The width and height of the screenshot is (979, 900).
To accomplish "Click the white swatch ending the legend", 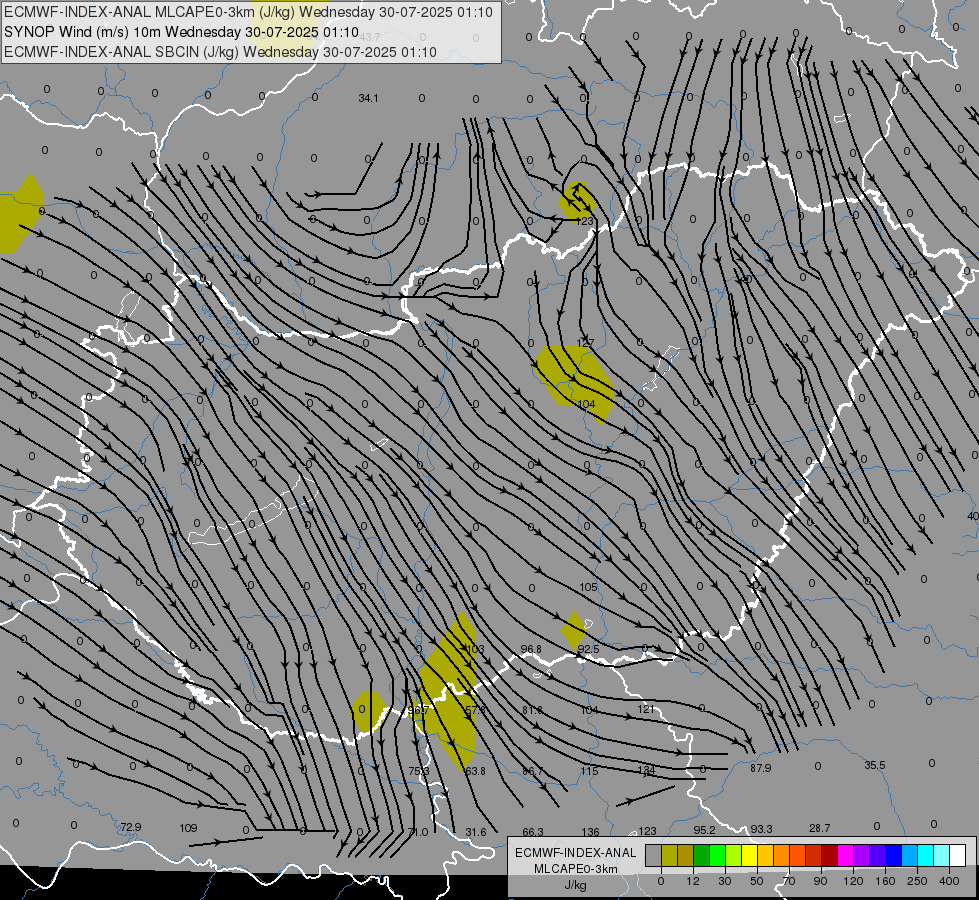I will [958, 856].
